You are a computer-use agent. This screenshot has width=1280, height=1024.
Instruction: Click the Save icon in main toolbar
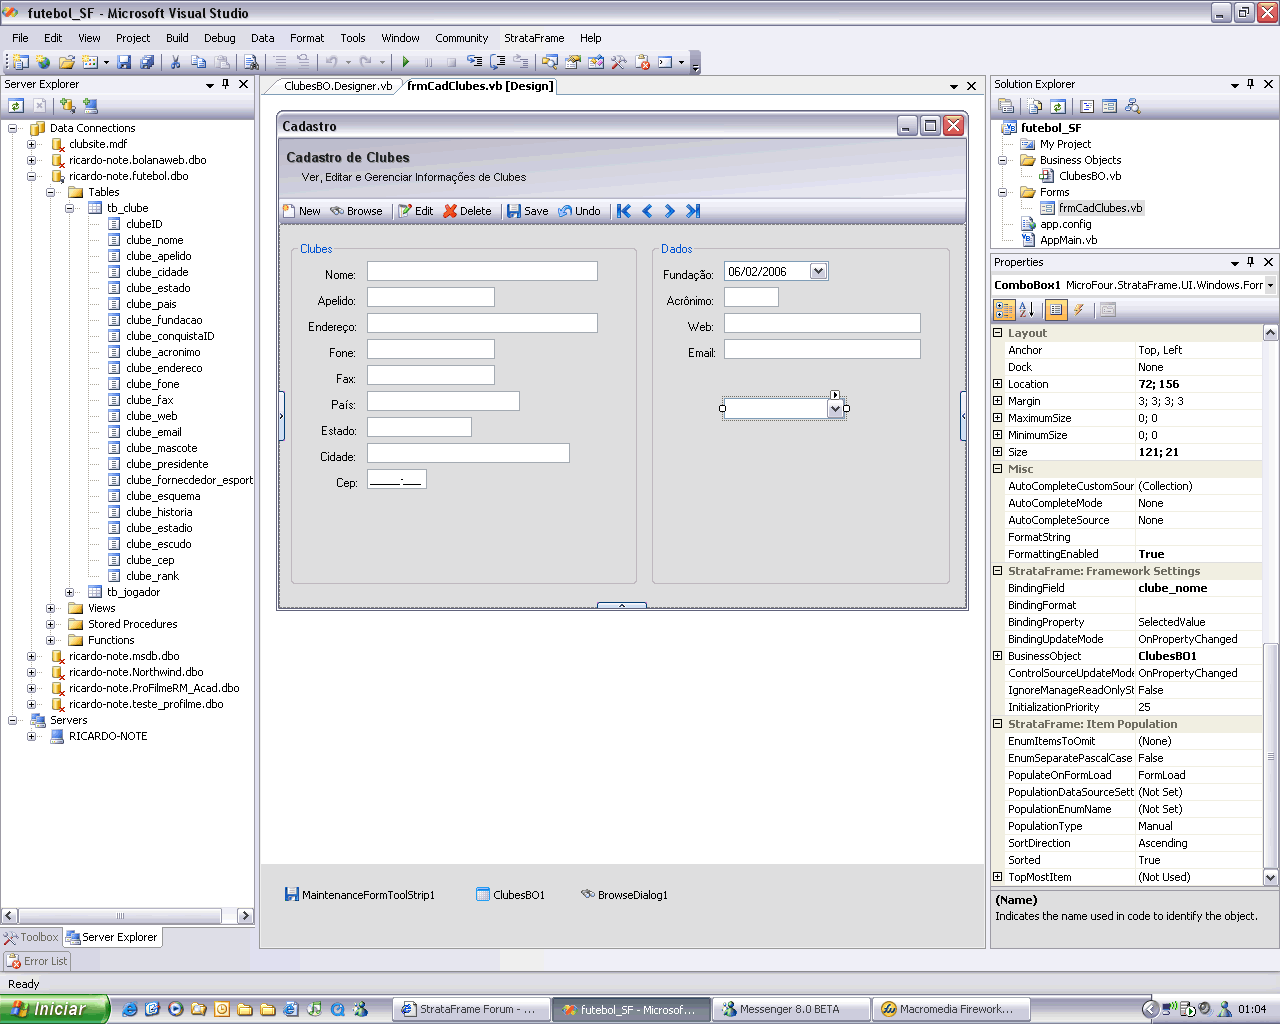(x=124, y=62)
